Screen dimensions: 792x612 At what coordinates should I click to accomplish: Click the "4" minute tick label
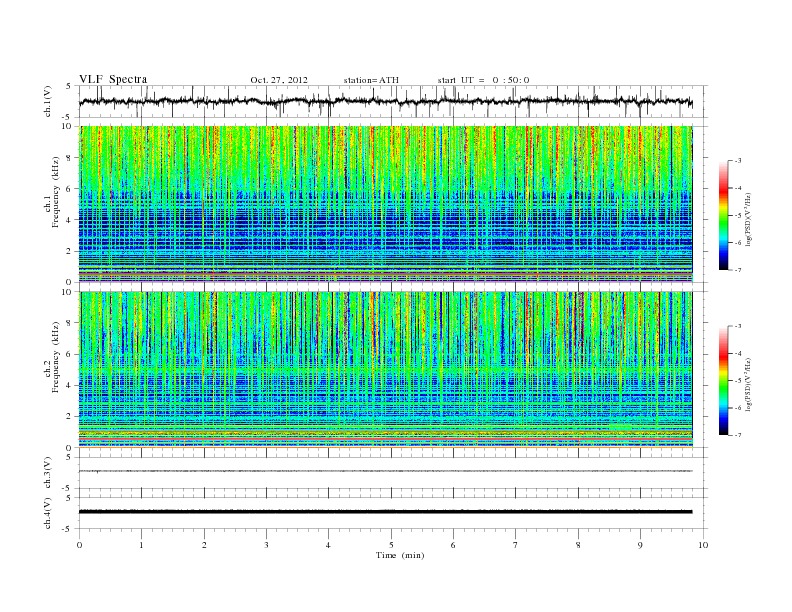tap(328, 545)
